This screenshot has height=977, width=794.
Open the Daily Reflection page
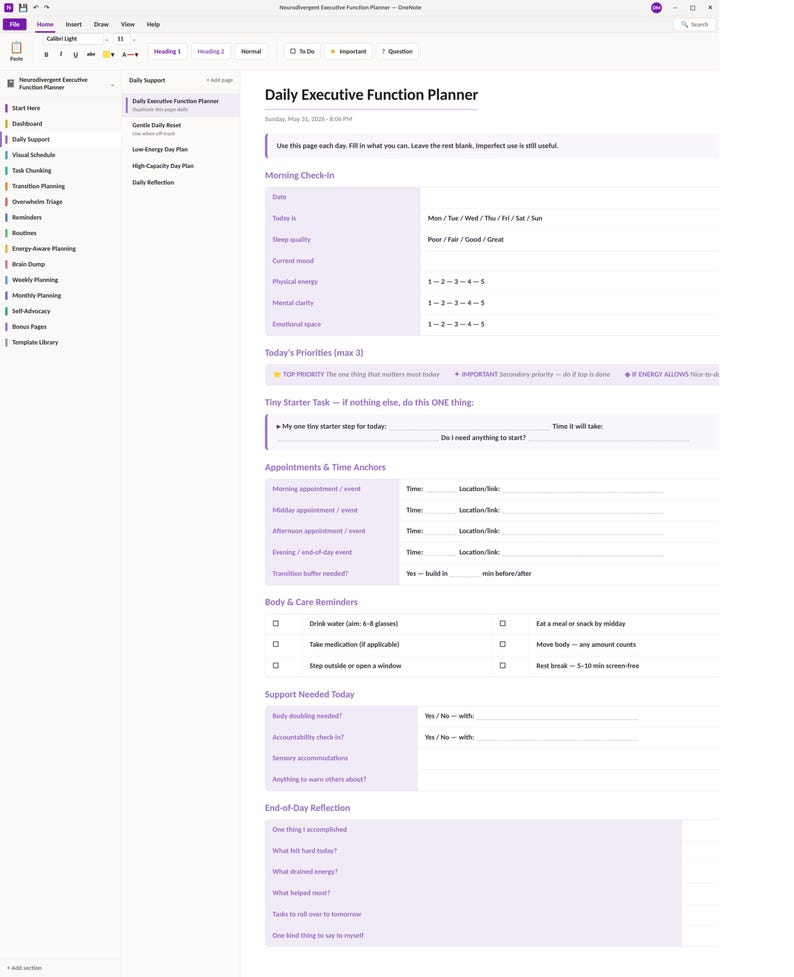tap(182, 183)
